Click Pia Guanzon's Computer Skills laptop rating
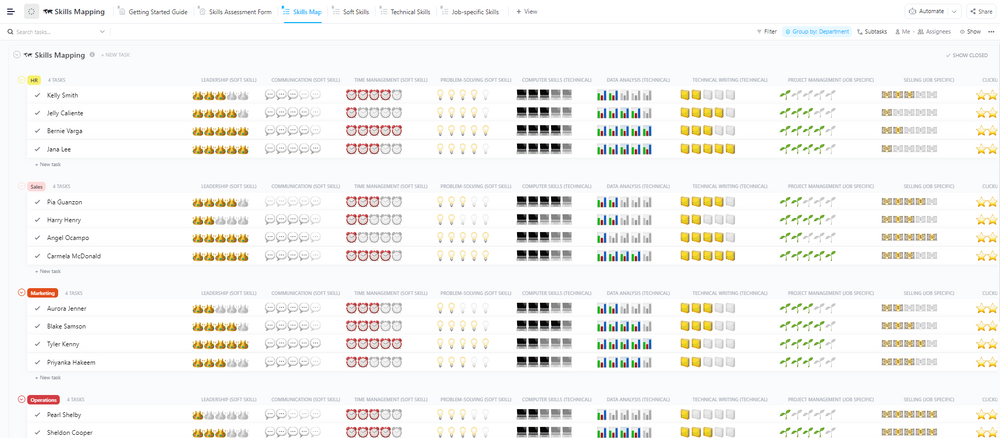Viewport: 1000px width, 438px height. (544, 201)
